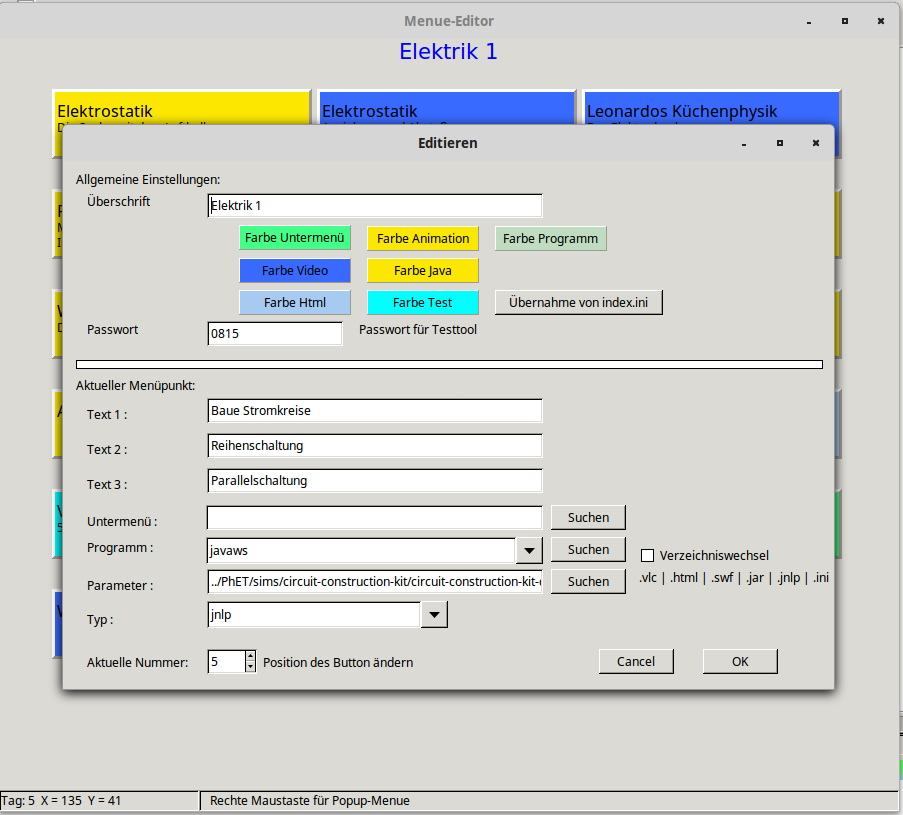The image size is (903, 815).
Task: Decrease Aktuelle Nummer with down arrow
Action: (x=250, y=667)
